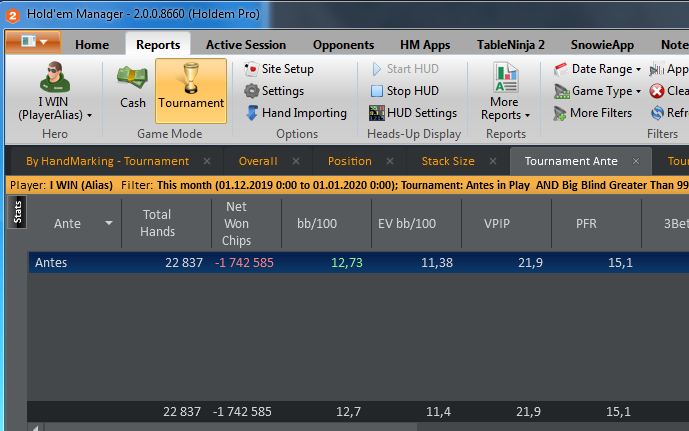Expand the PlayerAlias hero dropdown arrow

point(90,116)
